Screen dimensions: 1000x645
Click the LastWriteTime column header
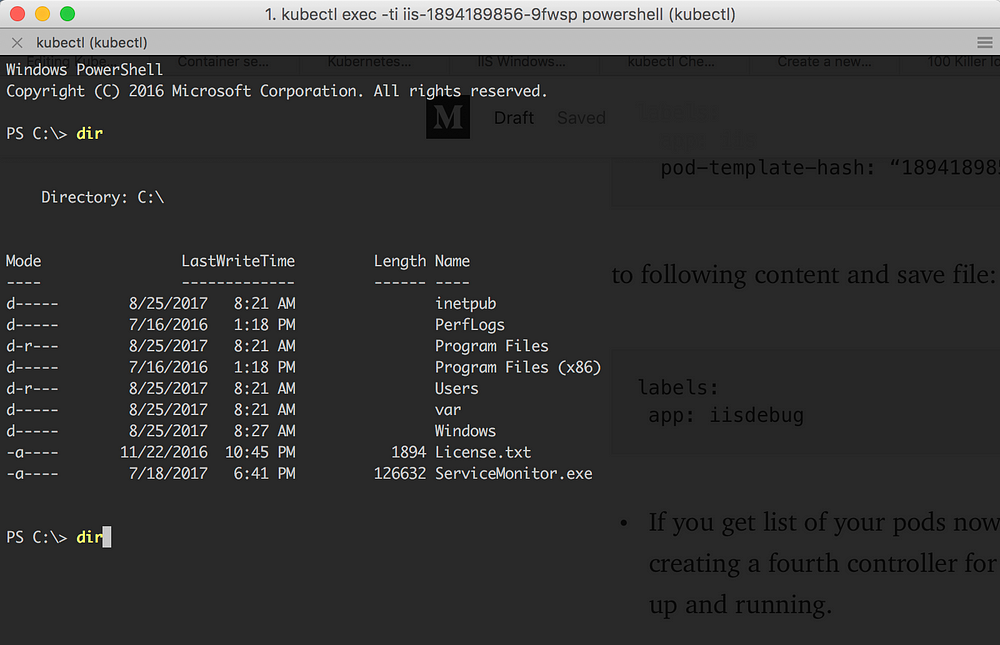click(x=238, y=261)
